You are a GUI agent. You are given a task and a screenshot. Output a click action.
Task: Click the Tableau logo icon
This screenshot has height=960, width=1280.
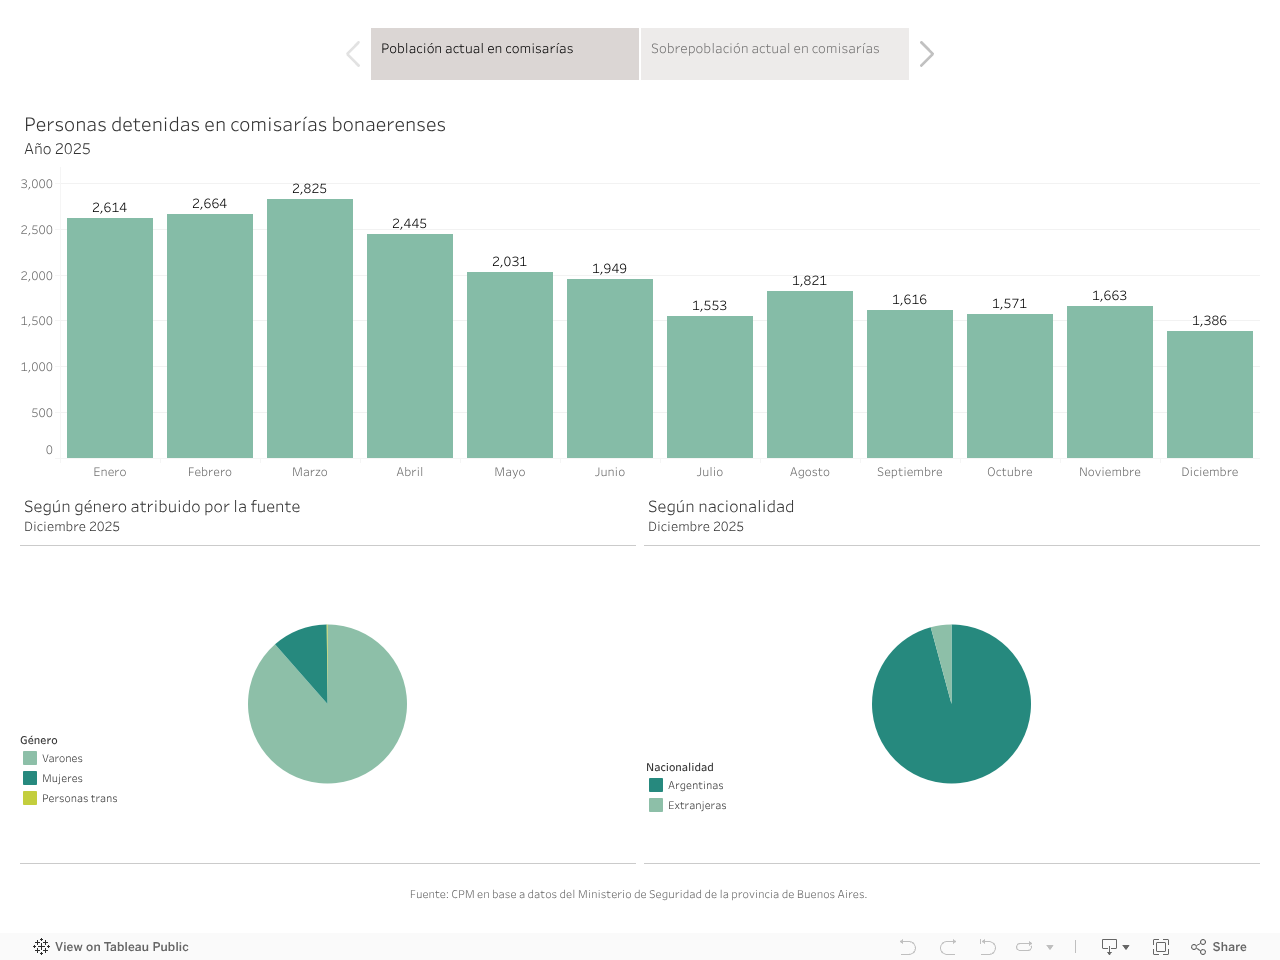point(41,947)
